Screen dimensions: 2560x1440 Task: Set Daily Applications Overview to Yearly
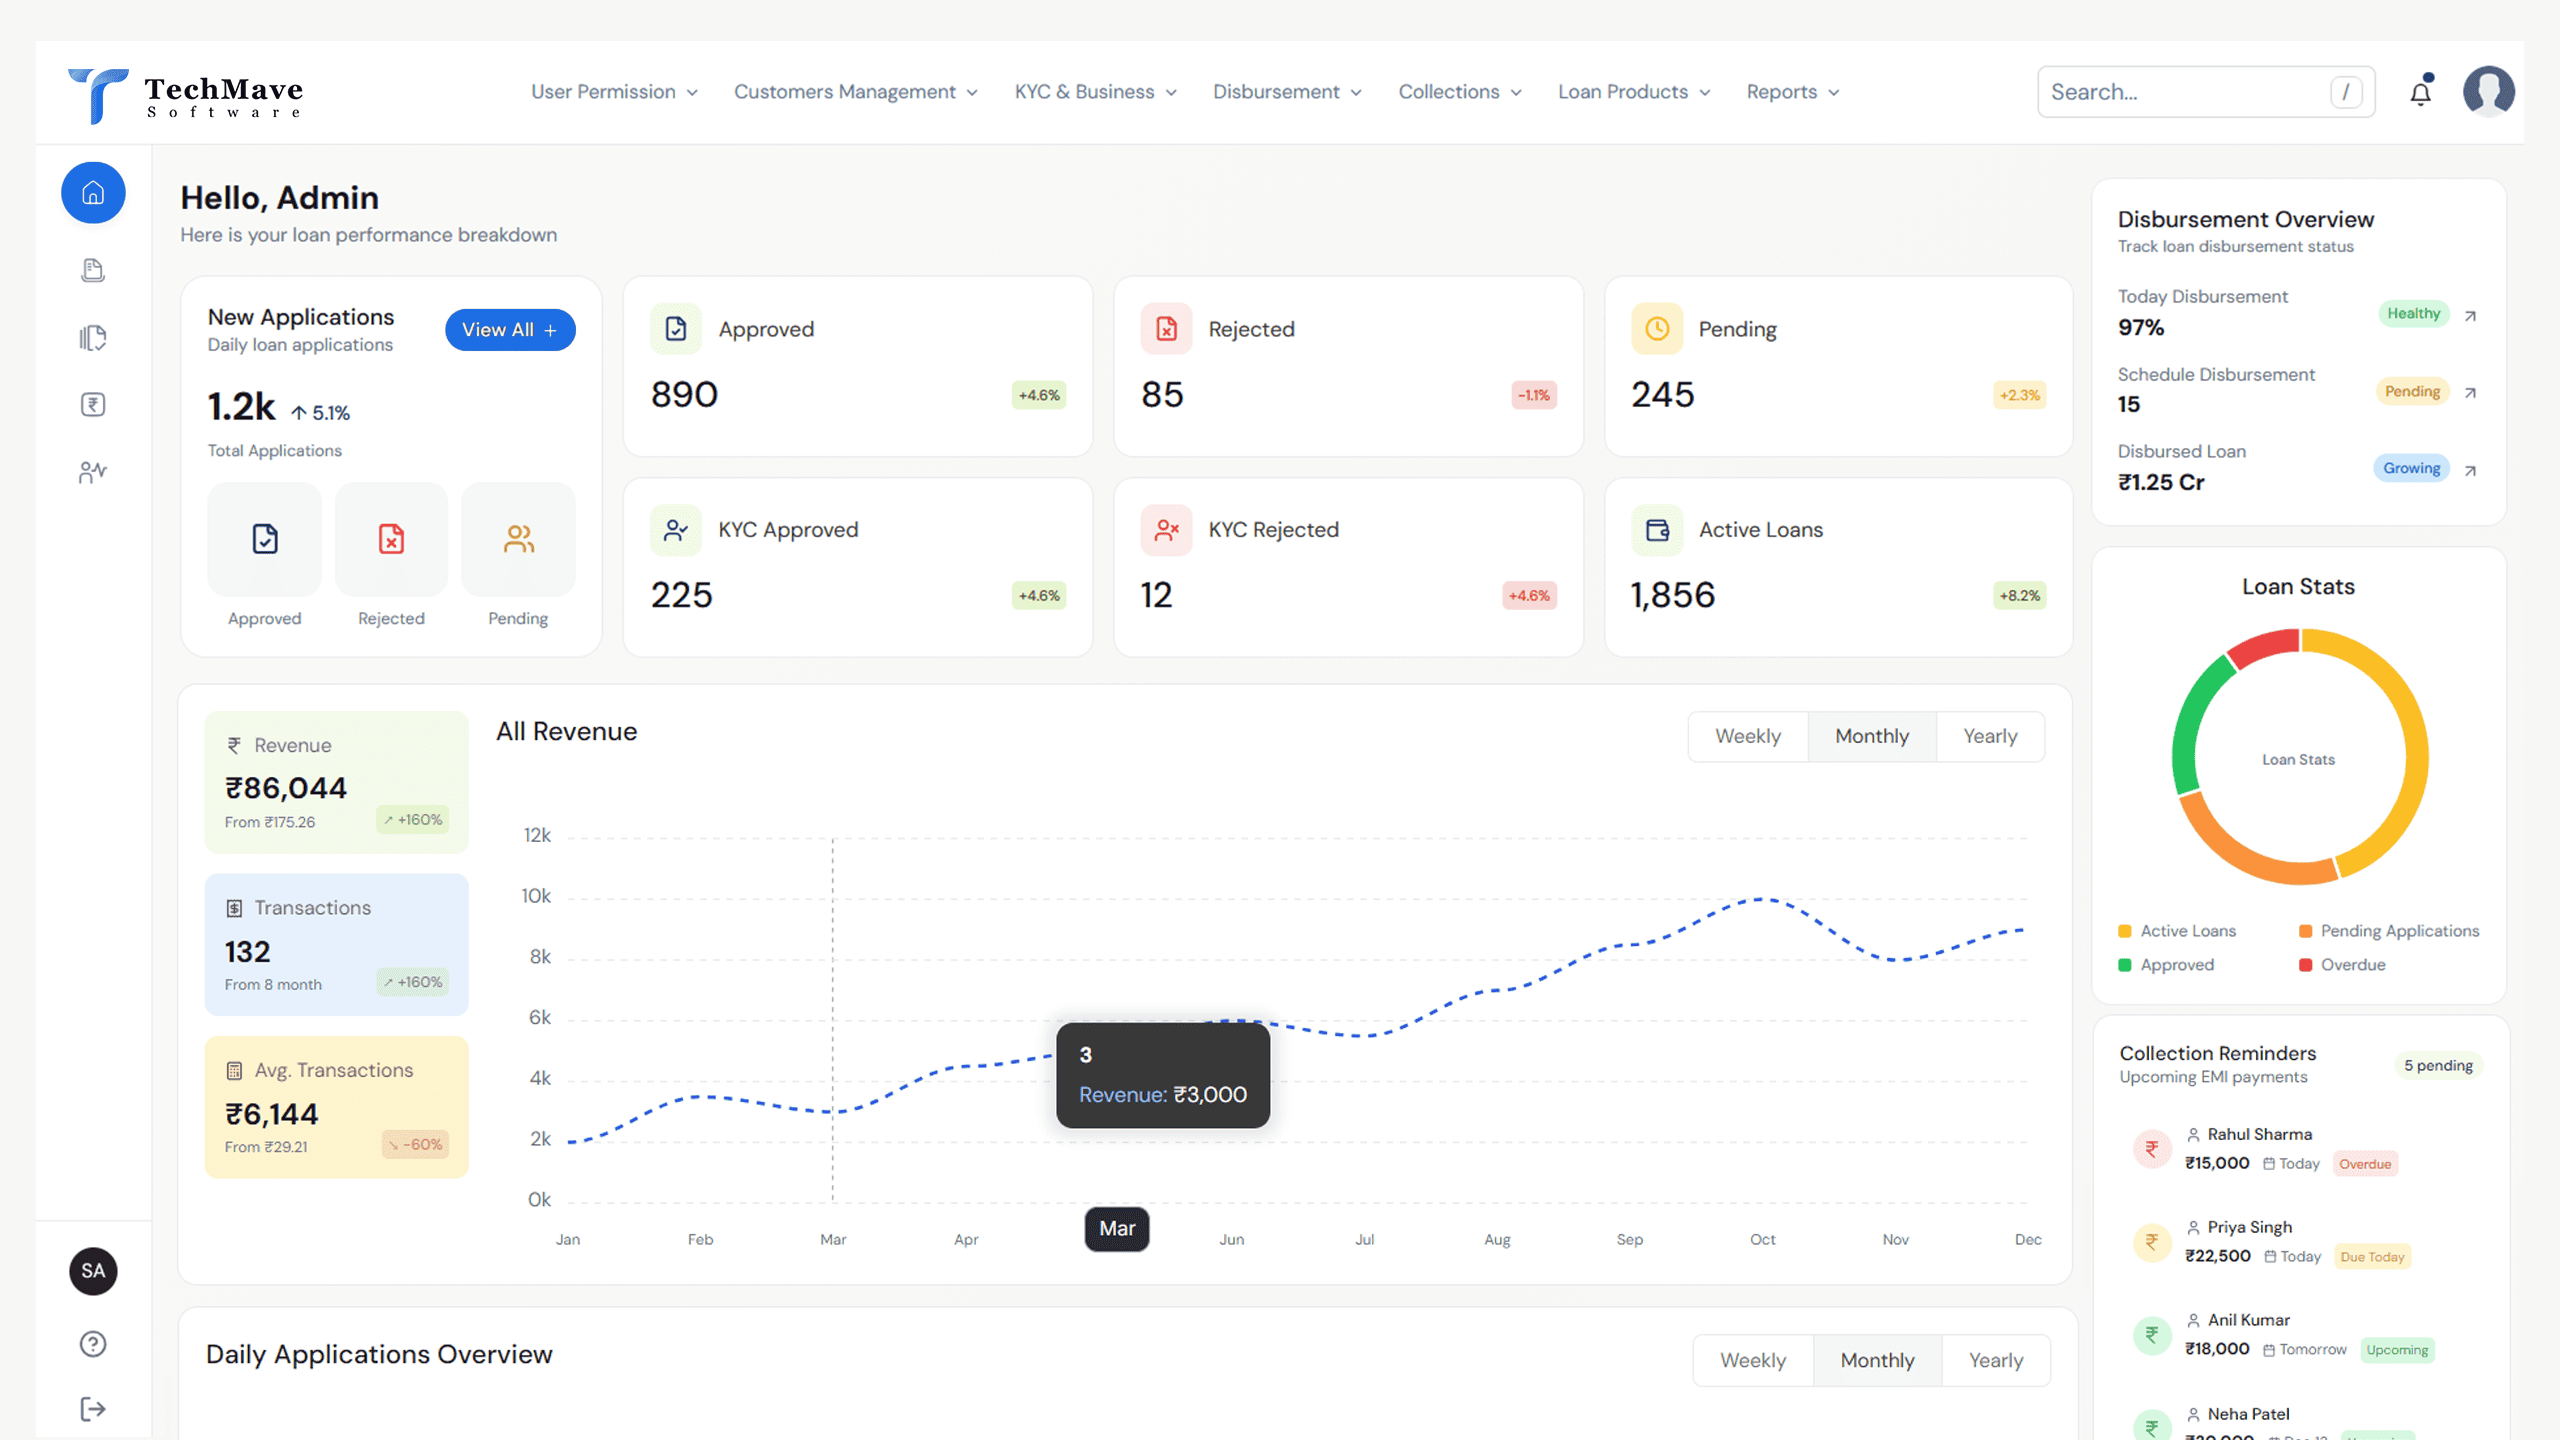[x=1996, y=1360]
